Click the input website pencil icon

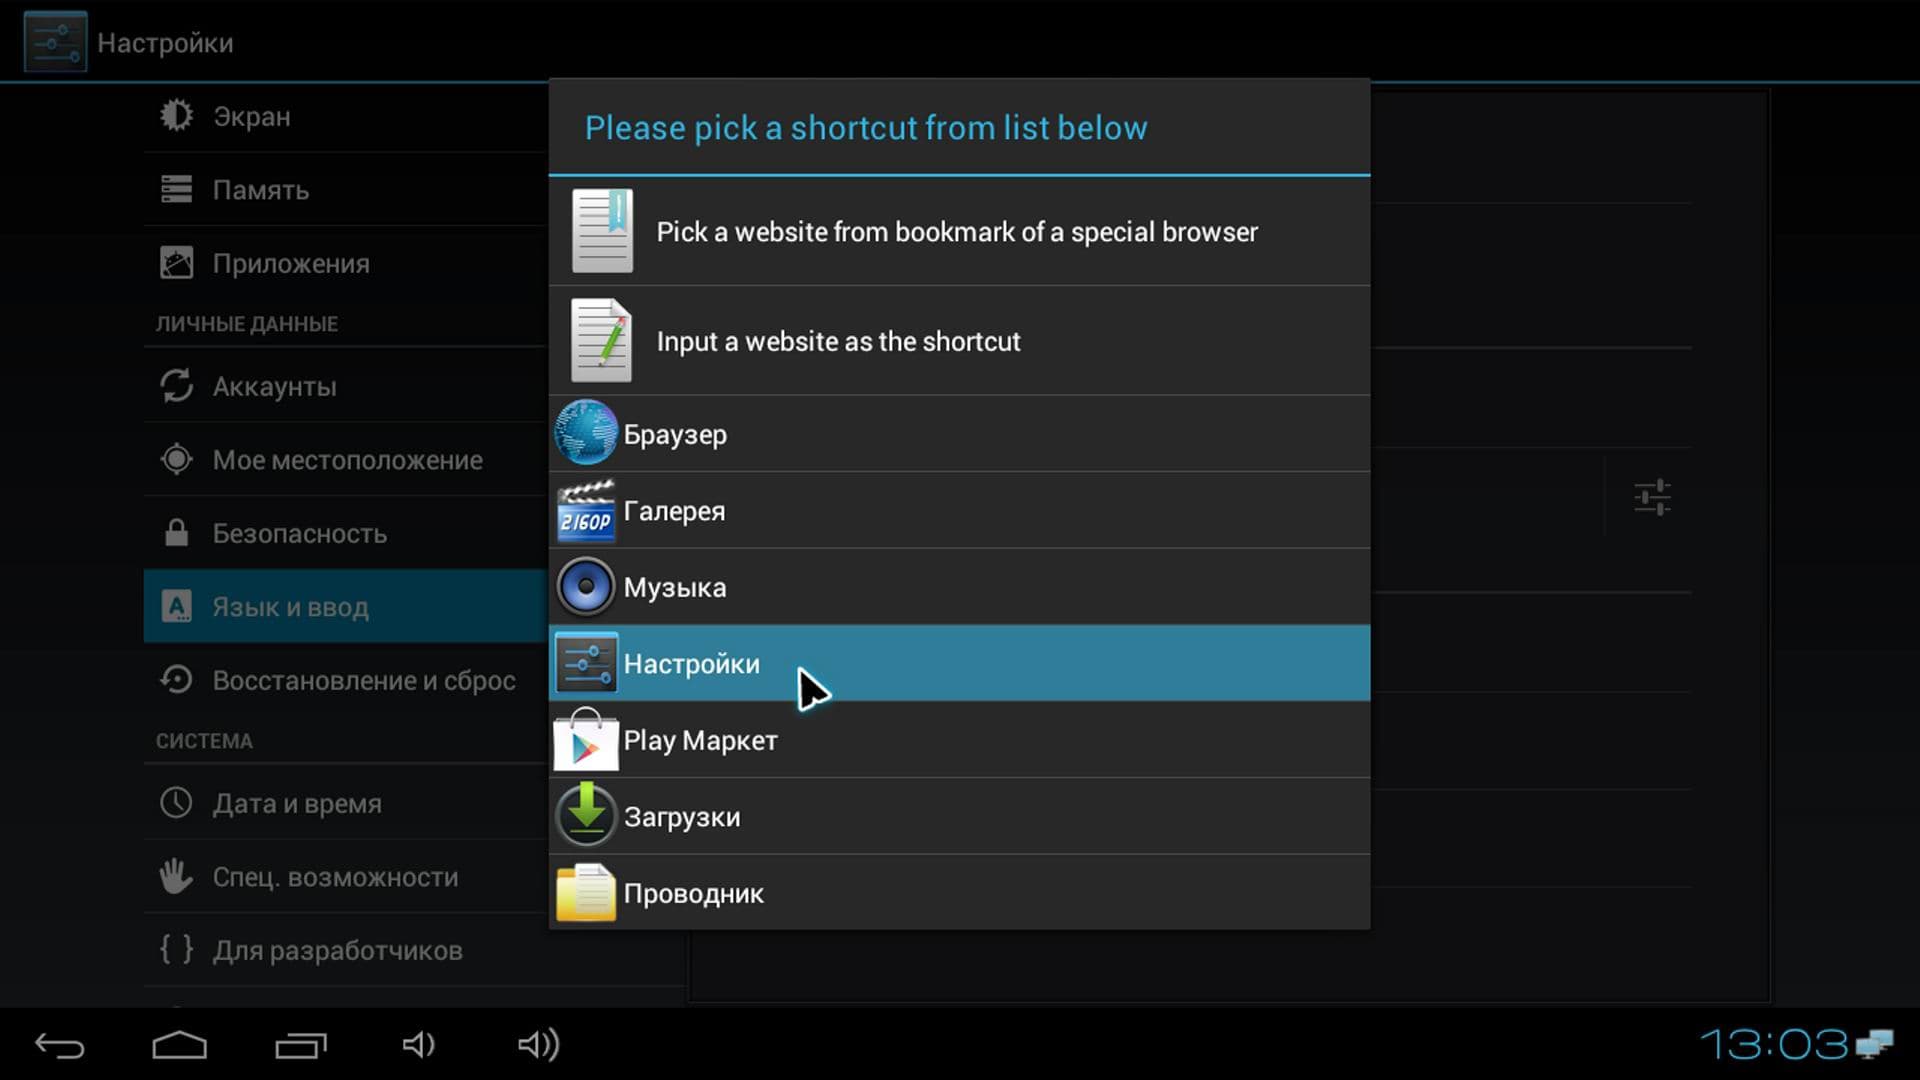tap(602, 341)
